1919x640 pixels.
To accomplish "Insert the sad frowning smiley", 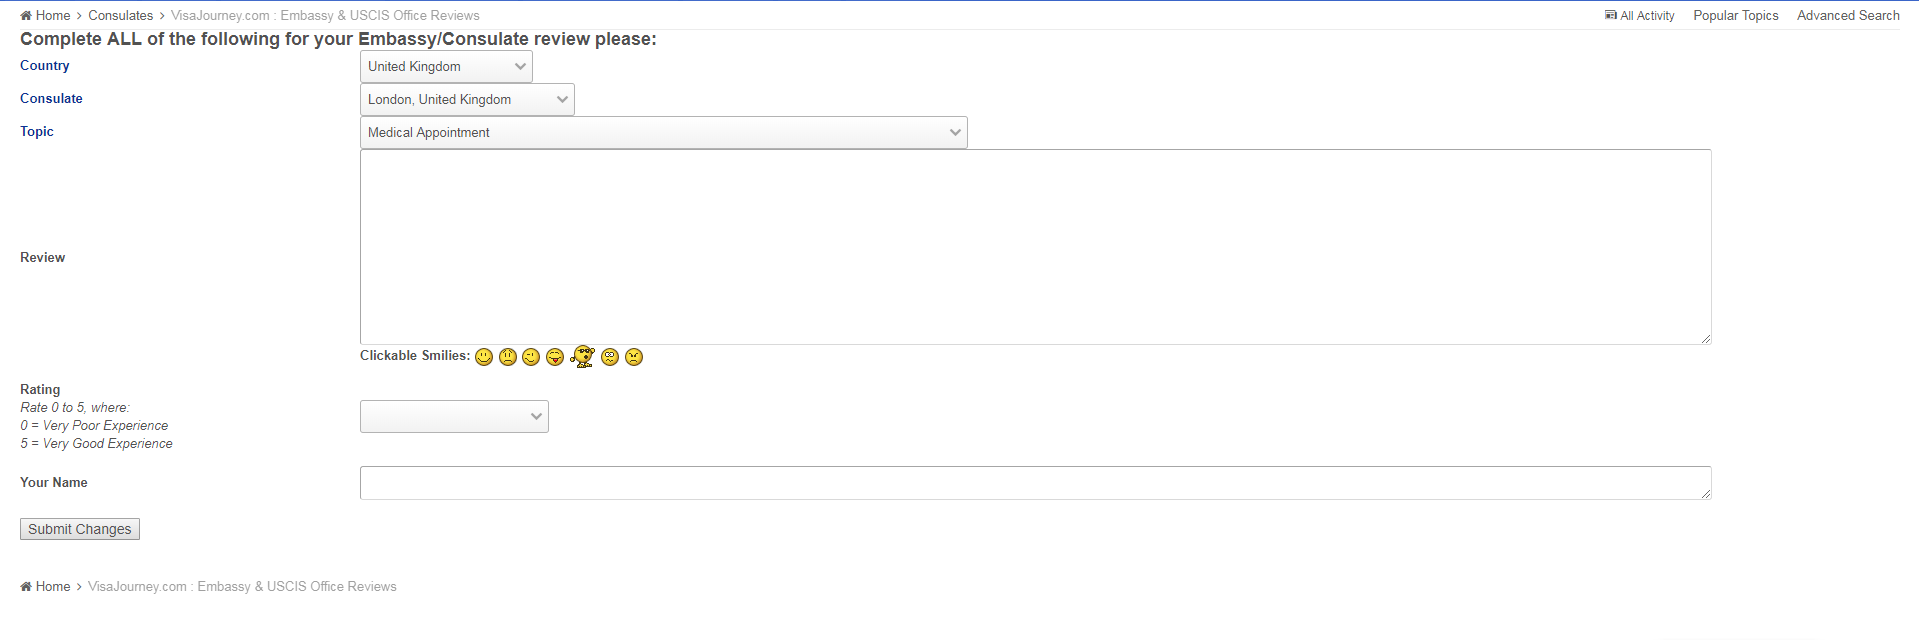I will [508, 357].
